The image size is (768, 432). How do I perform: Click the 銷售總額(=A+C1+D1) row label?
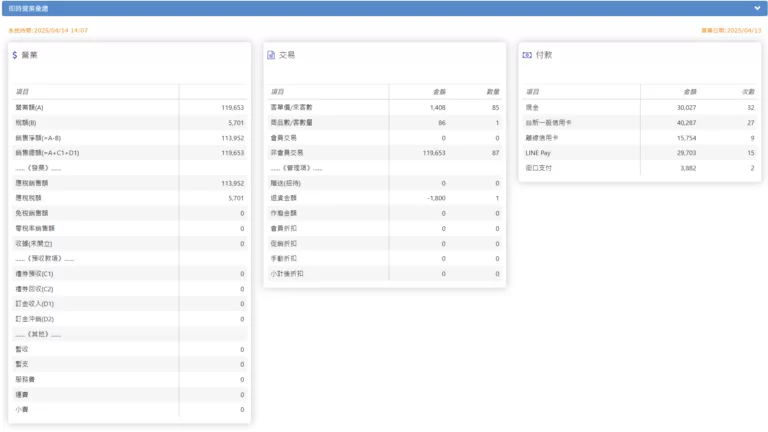click(47, 153)
